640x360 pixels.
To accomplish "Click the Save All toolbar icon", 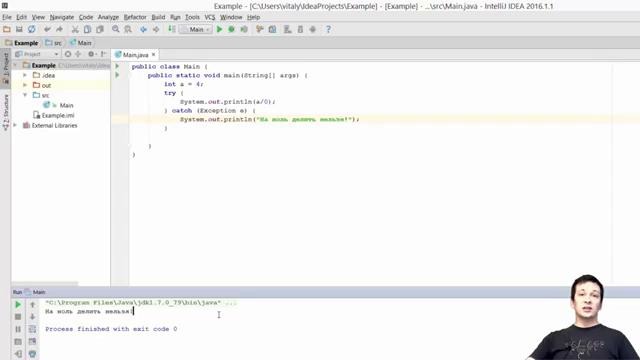I will 19,29.
